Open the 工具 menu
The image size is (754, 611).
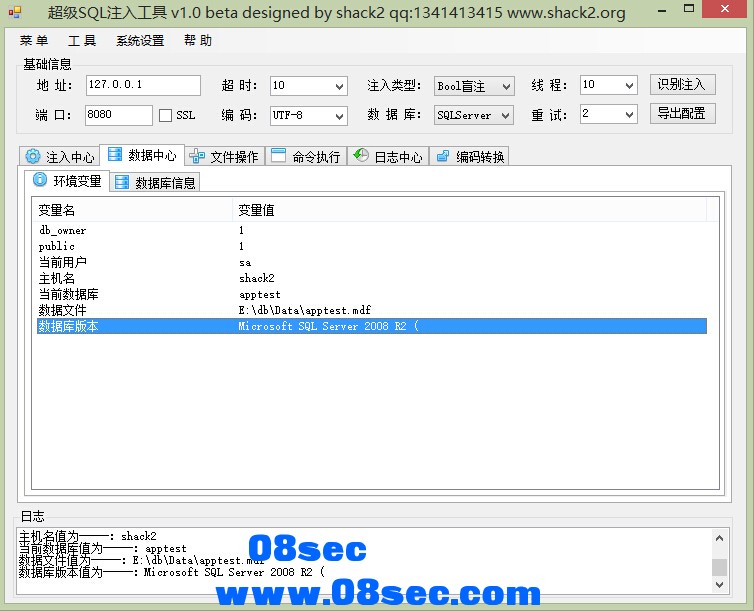pyautogui.click(x=82, y=41)
